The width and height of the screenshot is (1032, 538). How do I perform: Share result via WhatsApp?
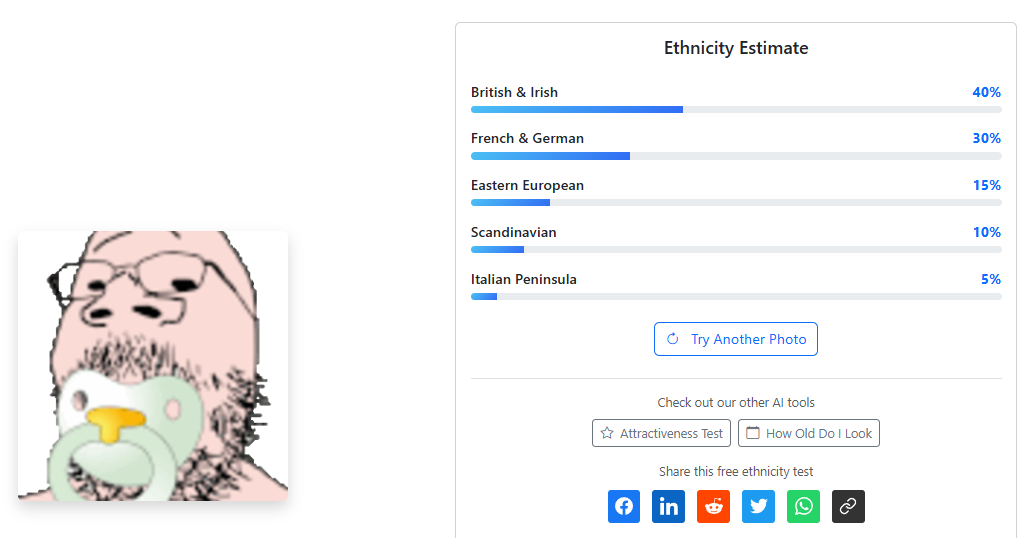coord(803,506)
